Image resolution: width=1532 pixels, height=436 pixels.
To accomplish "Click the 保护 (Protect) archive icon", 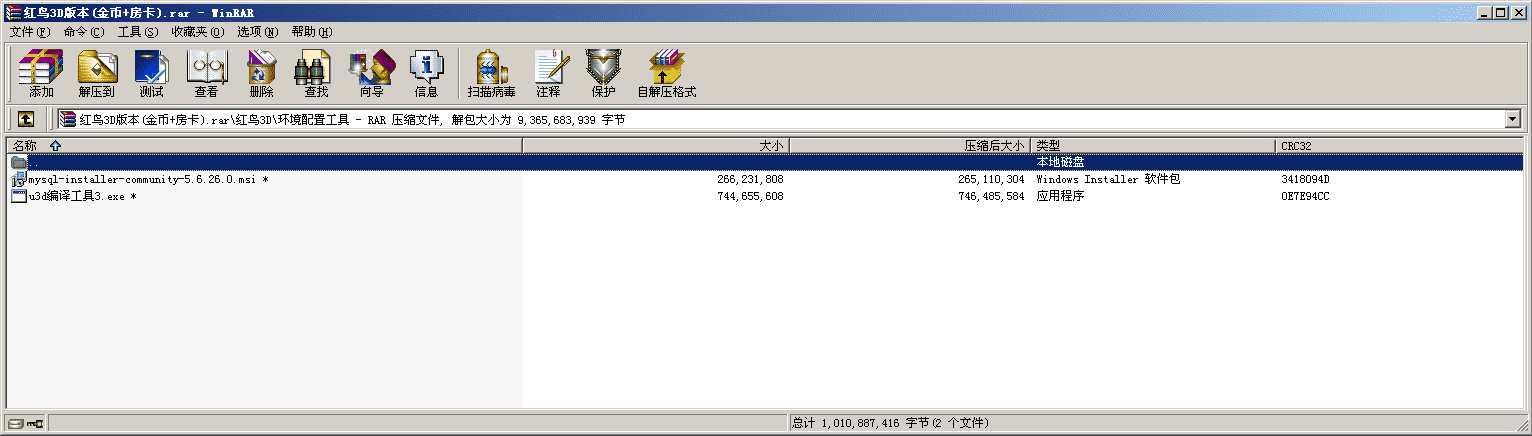I will [603, 73].
